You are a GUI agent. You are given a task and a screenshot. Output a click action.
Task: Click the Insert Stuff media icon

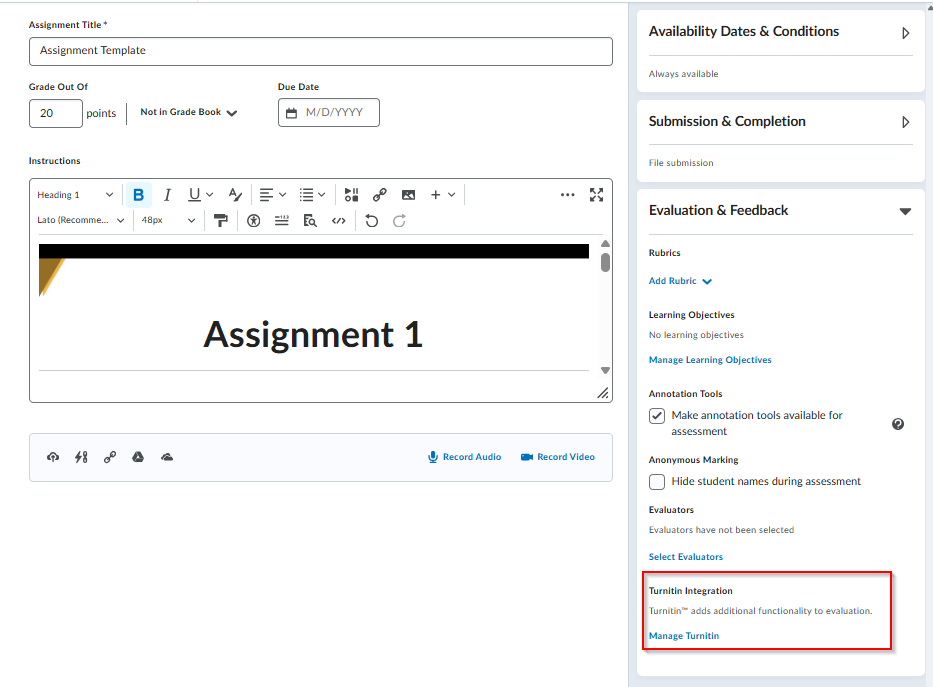[351, 195]
